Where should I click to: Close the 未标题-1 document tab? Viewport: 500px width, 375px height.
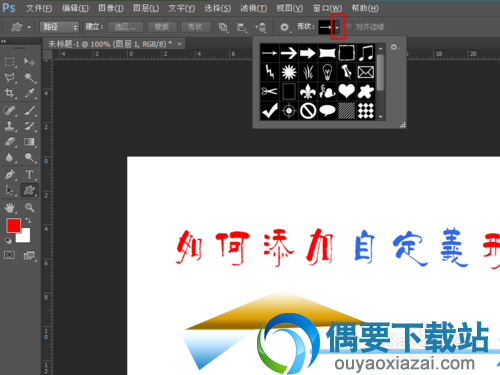179,44
